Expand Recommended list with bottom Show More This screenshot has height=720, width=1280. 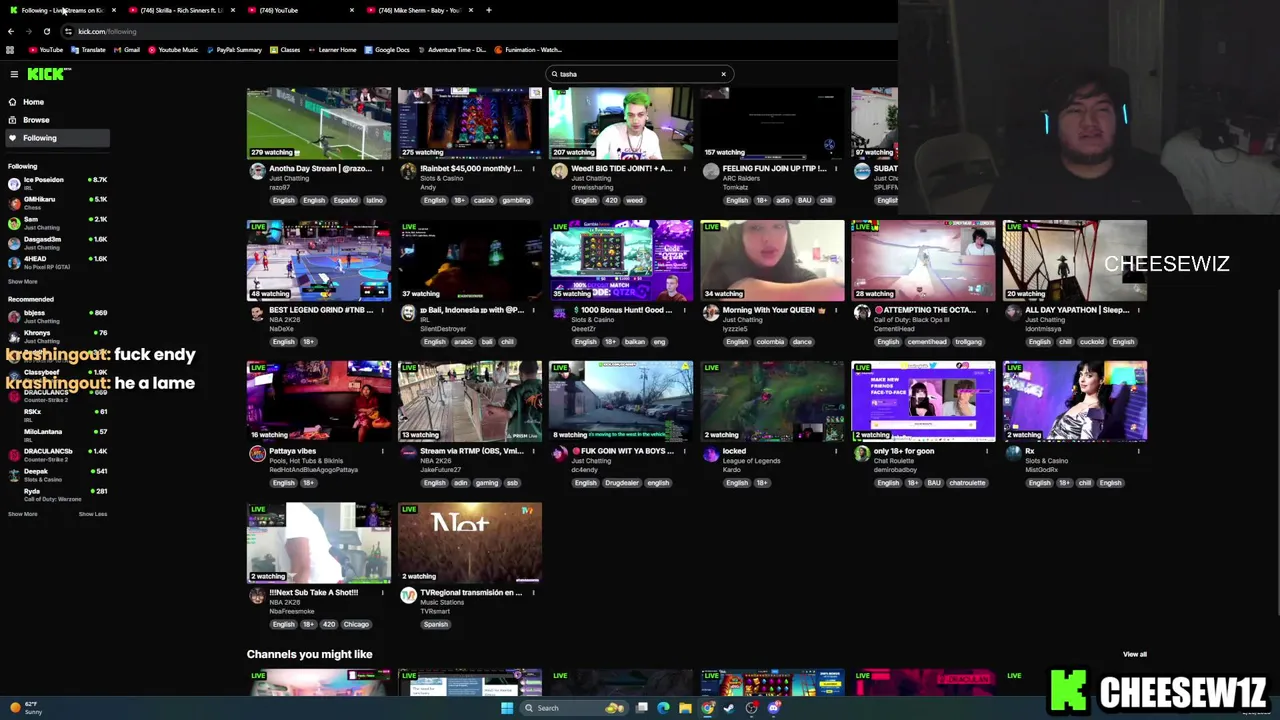click(x=22, y=514)
